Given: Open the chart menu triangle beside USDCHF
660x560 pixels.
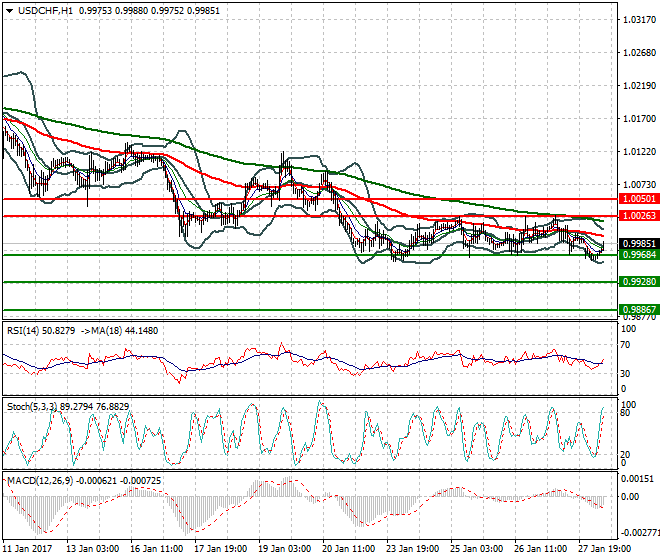Looking at the screenshot, I should [x=10, y=11].
